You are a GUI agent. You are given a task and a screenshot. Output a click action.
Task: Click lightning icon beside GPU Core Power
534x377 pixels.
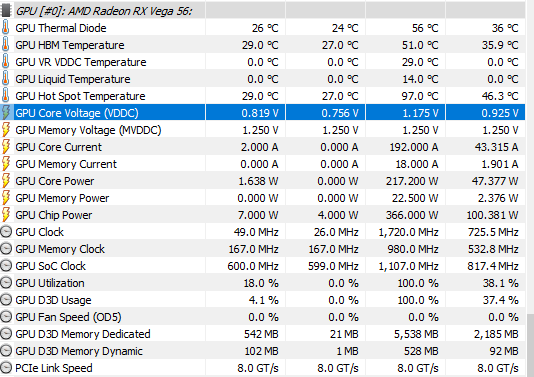pos(6,181)
